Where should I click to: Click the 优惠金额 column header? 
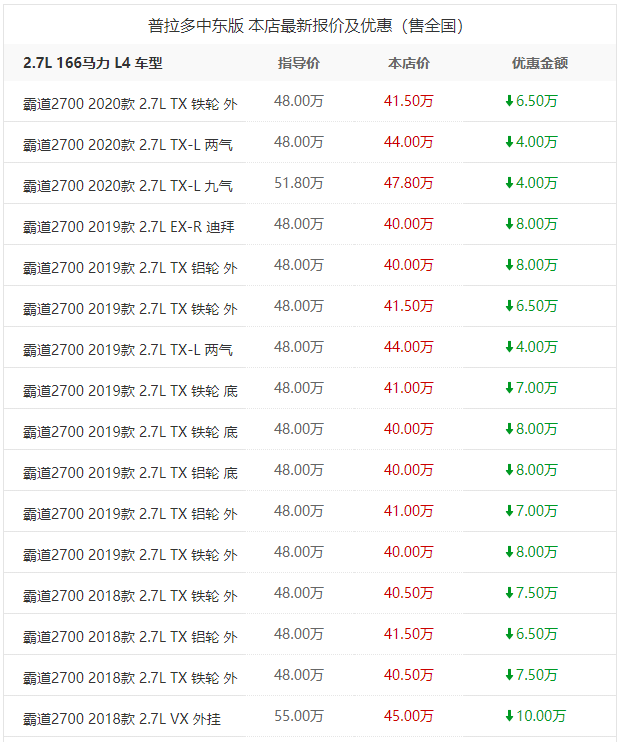[x=539, y=63]
